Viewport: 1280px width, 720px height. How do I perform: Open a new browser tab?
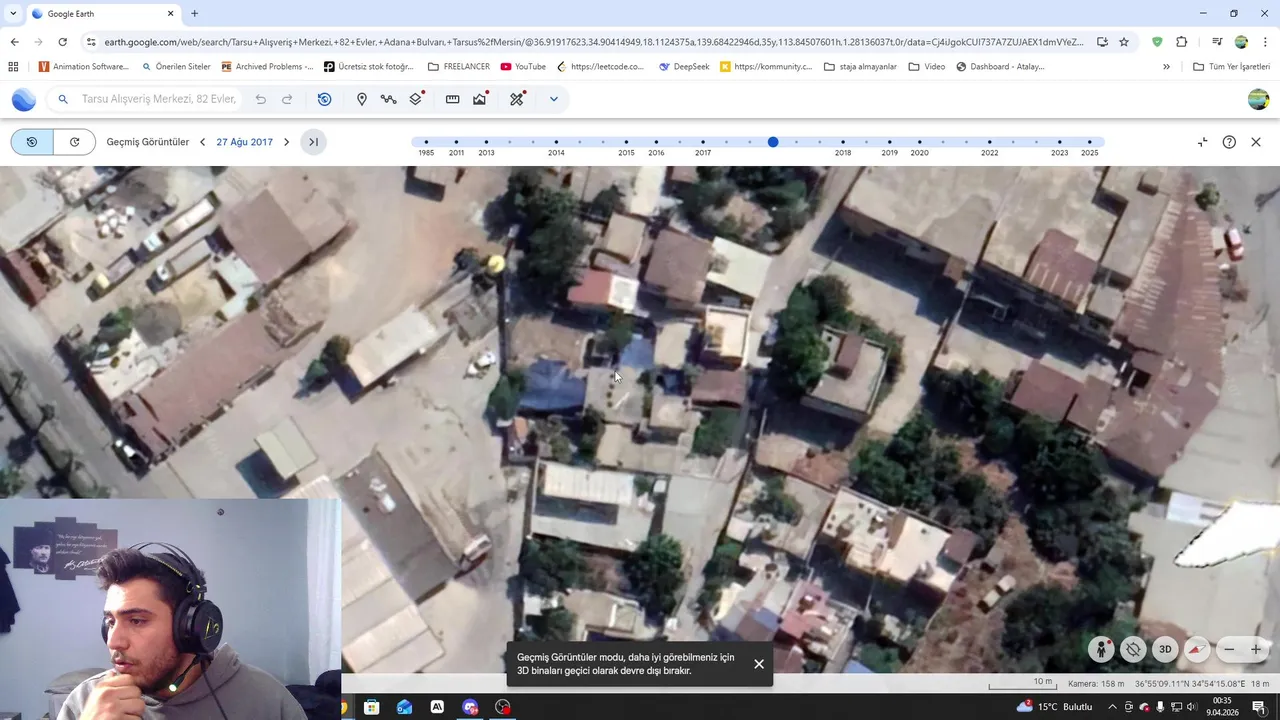[x=194, y=14]
